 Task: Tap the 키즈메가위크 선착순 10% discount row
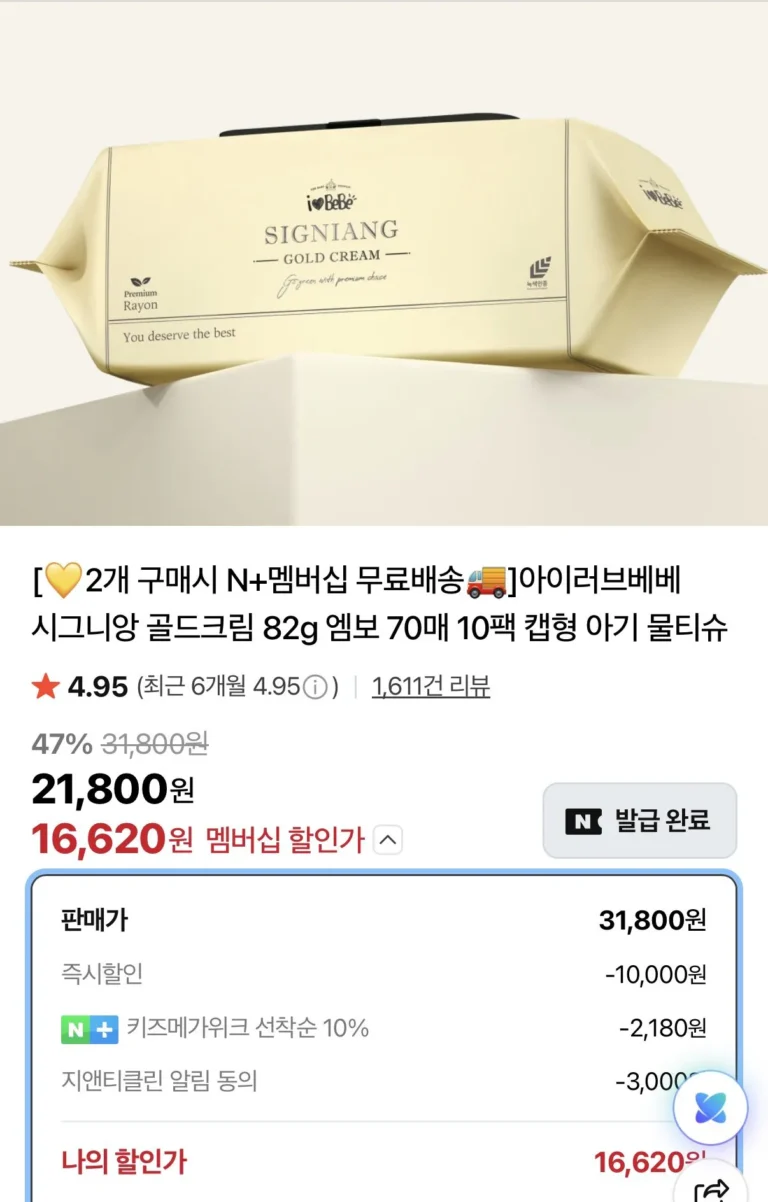click(384, 1028)
